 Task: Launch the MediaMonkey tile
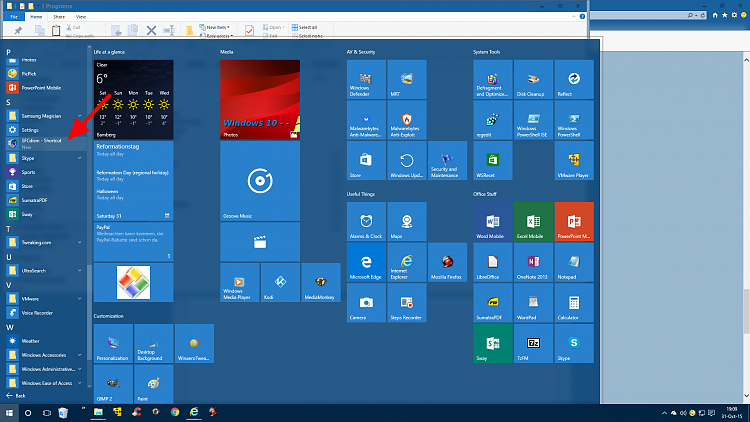pos(321,282)
